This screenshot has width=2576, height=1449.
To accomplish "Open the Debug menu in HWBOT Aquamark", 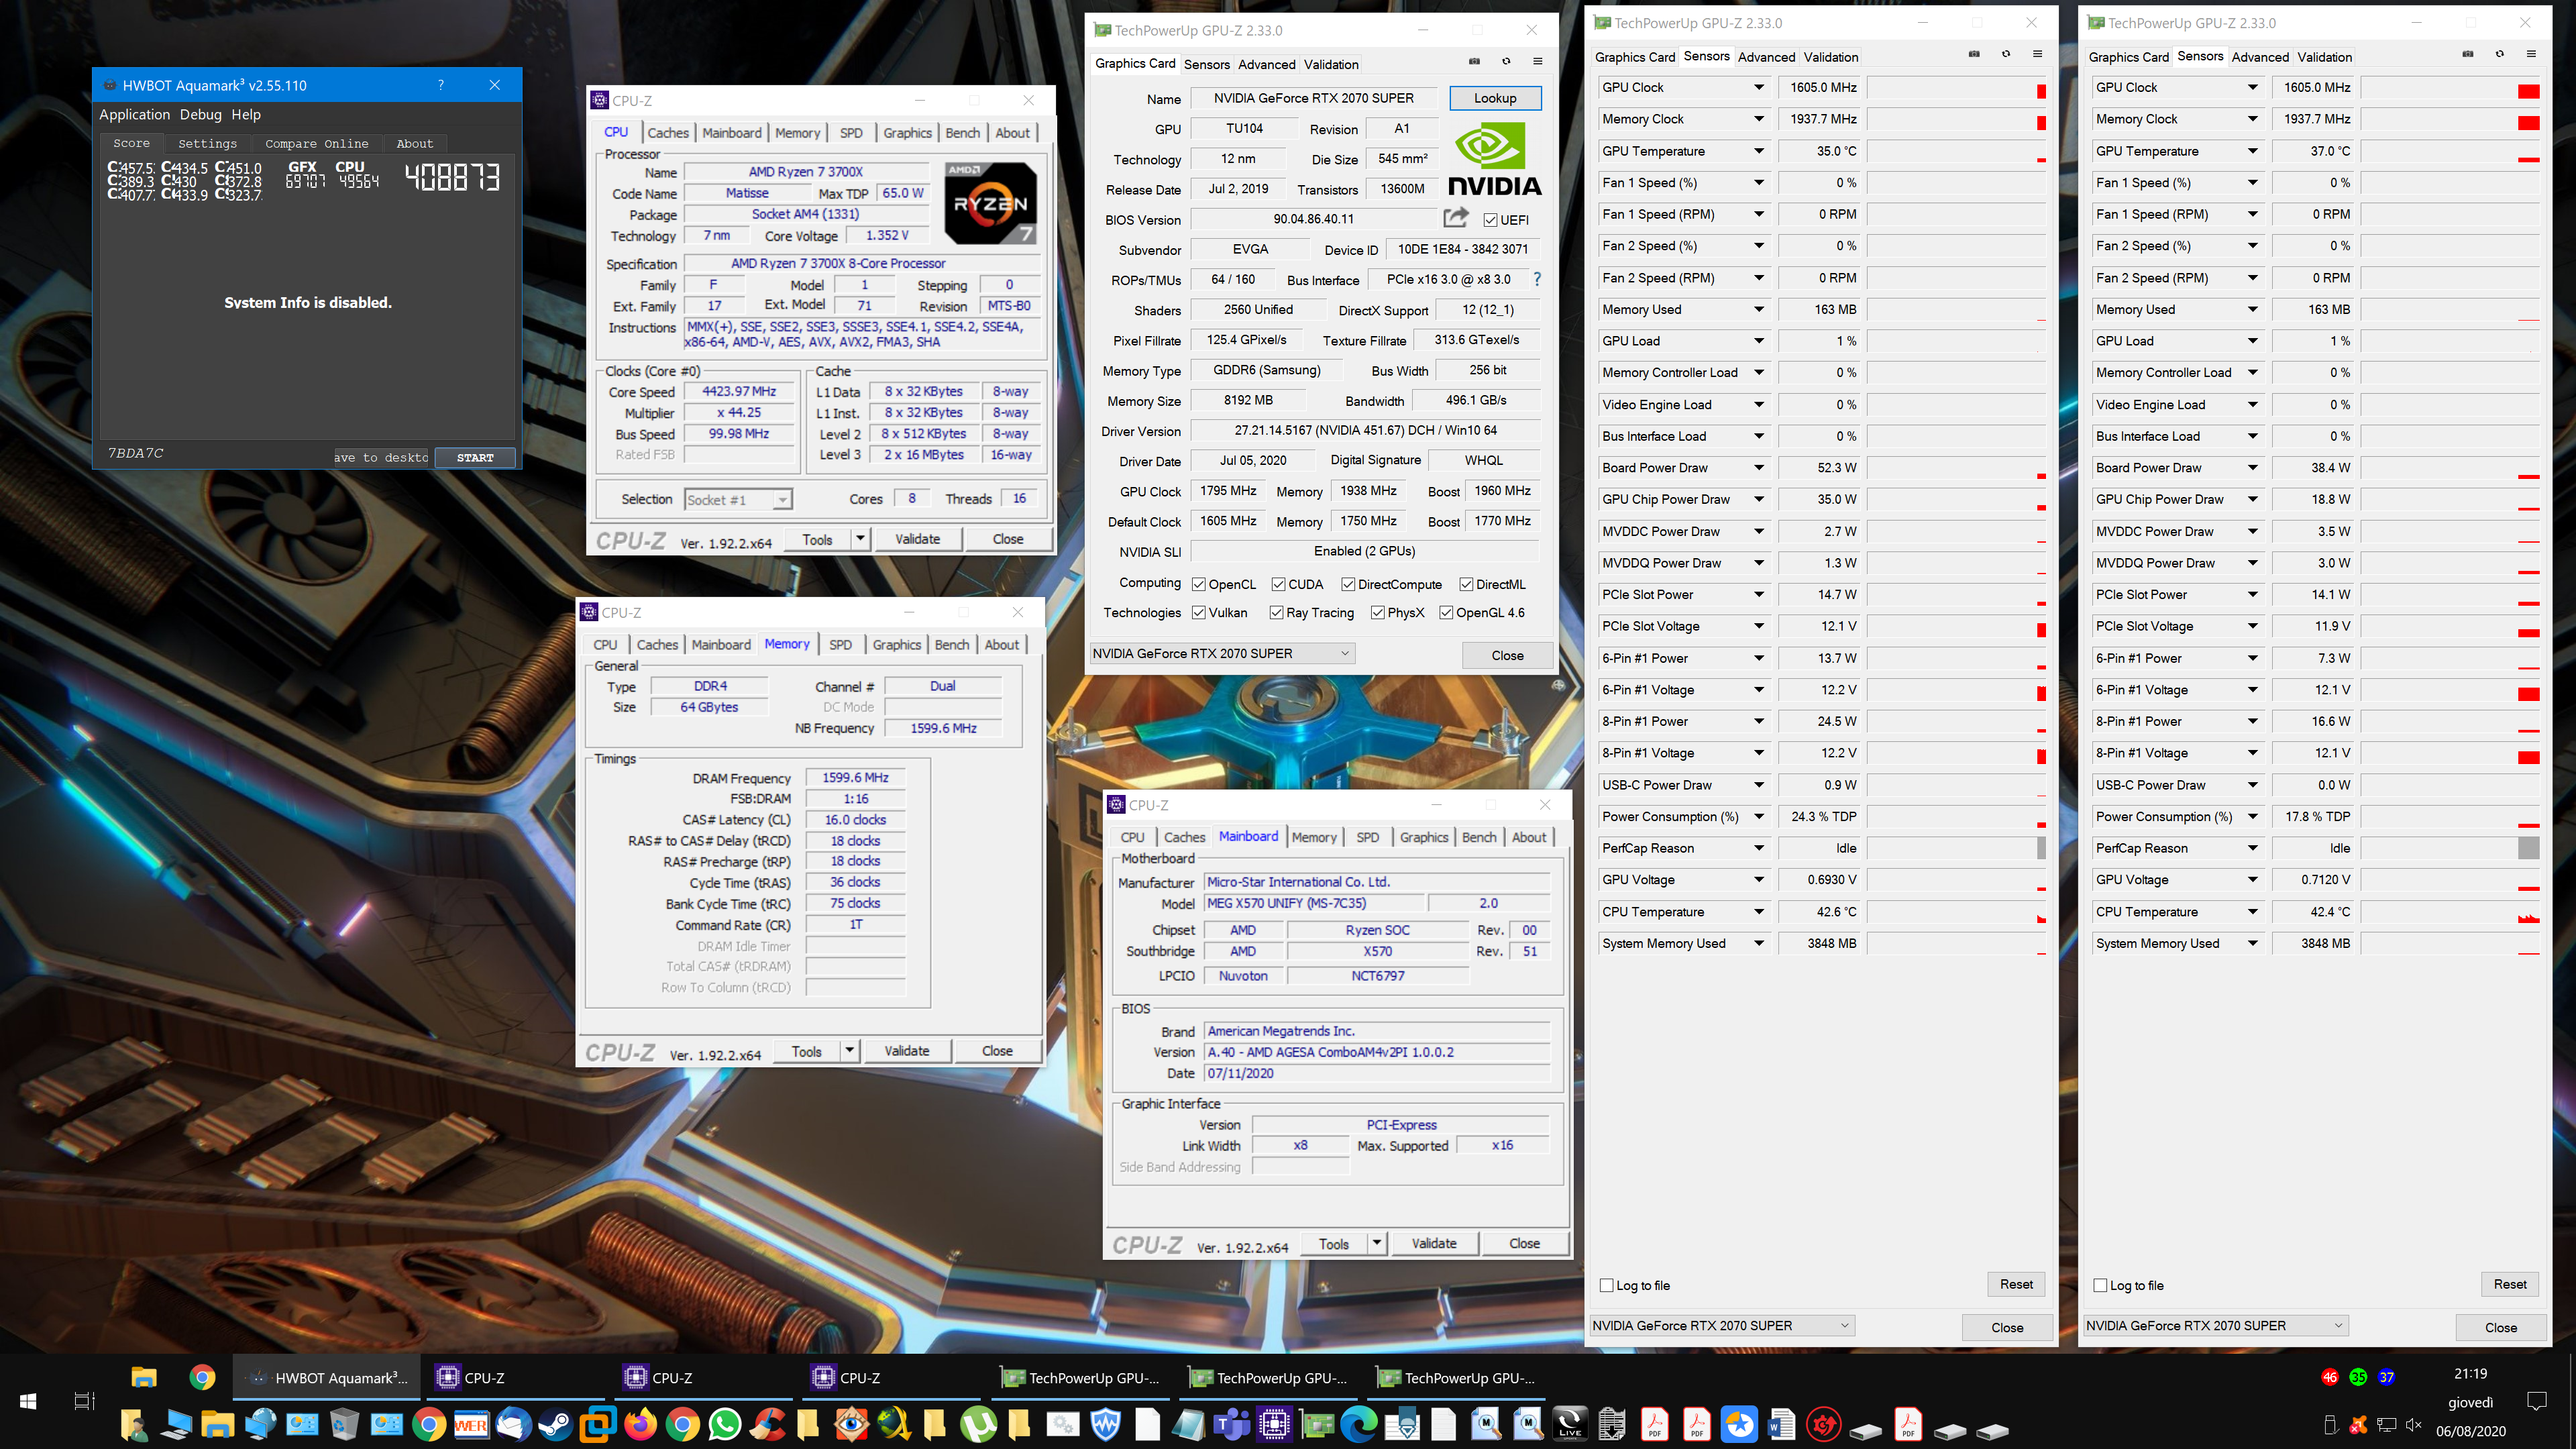I will (x=200, y=114).
